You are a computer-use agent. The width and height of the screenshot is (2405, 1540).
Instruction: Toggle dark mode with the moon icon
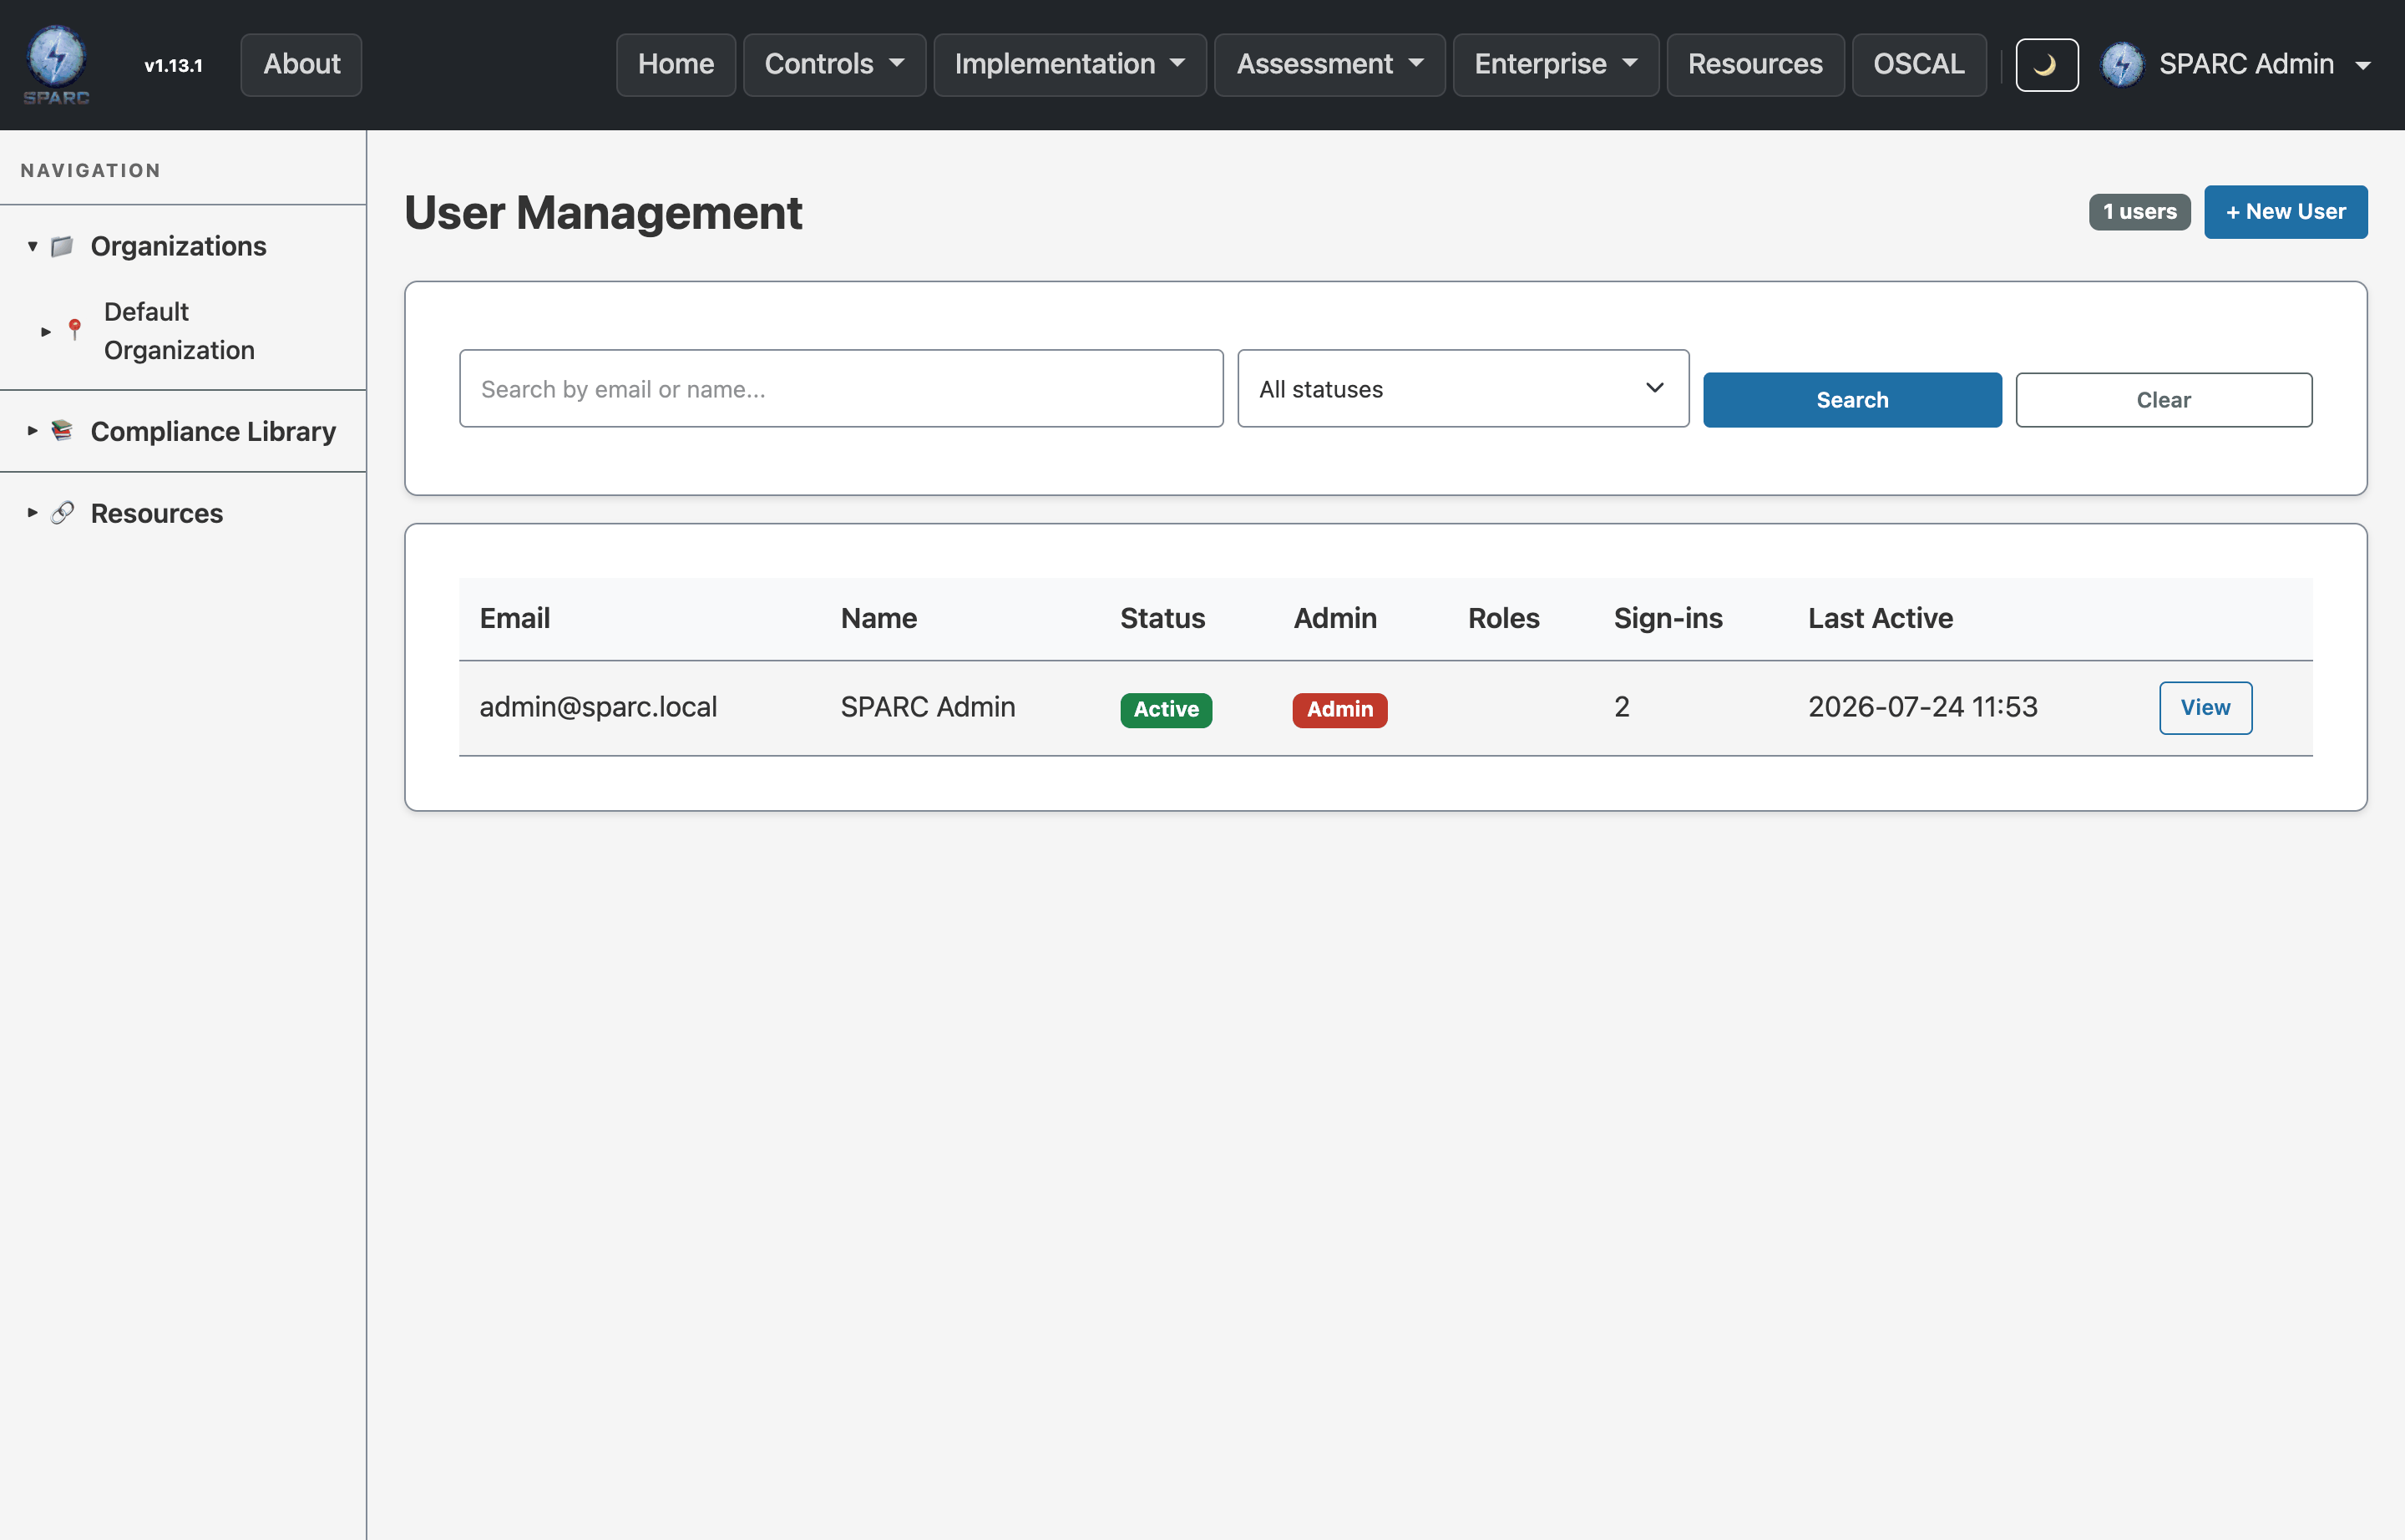(x=2046, y=65)
